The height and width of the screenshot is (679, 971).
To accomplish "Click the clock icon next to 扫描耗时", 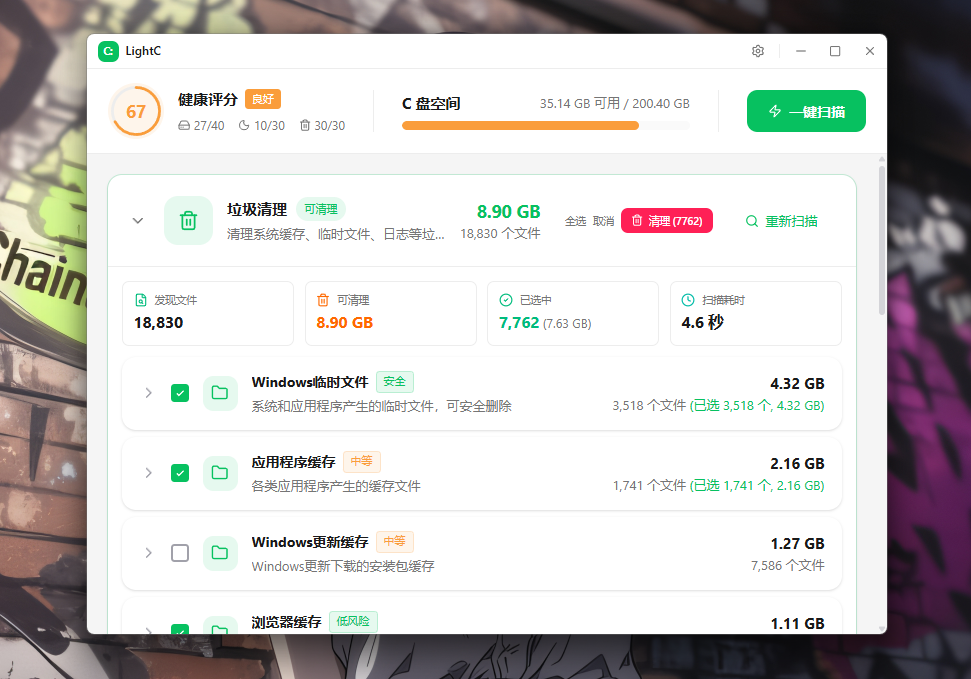I will tap(688, 300).
